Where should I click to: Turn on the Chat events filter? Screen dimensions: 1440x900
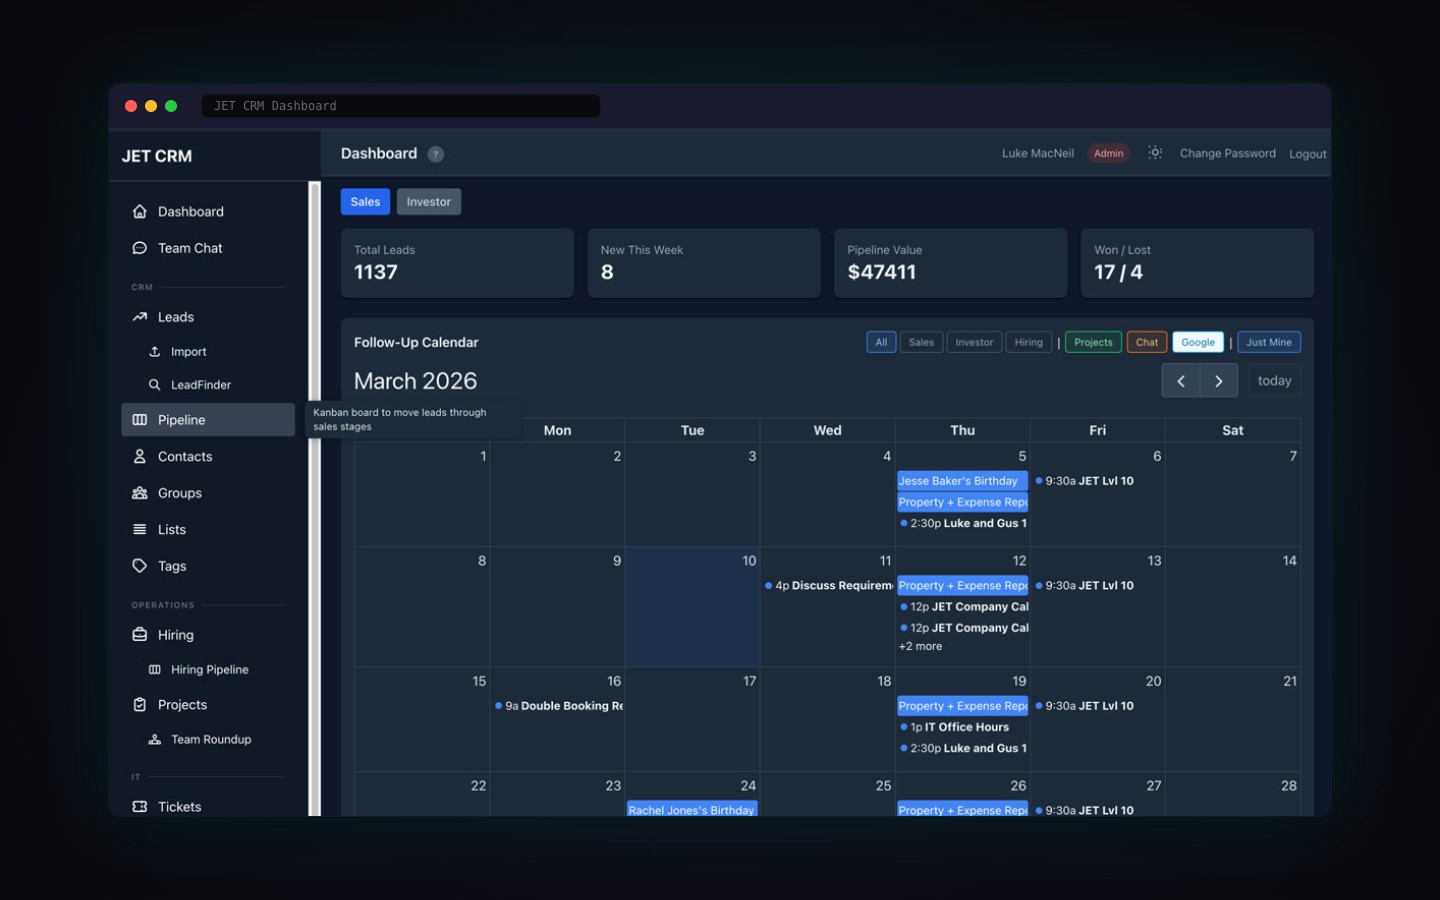(x=1146, y=341)
